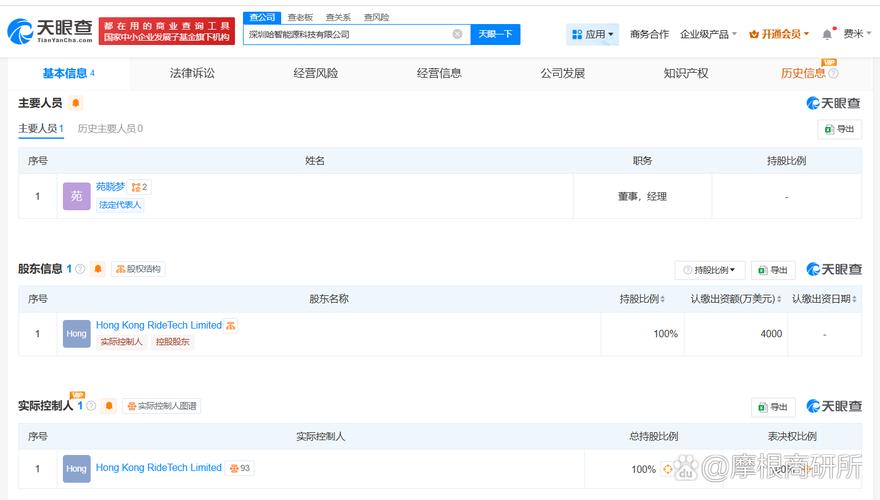This screenshot has height=500, width=880.
Task: Toggle the alert bell beside 股东信息
Action: (x=98, y=269)
